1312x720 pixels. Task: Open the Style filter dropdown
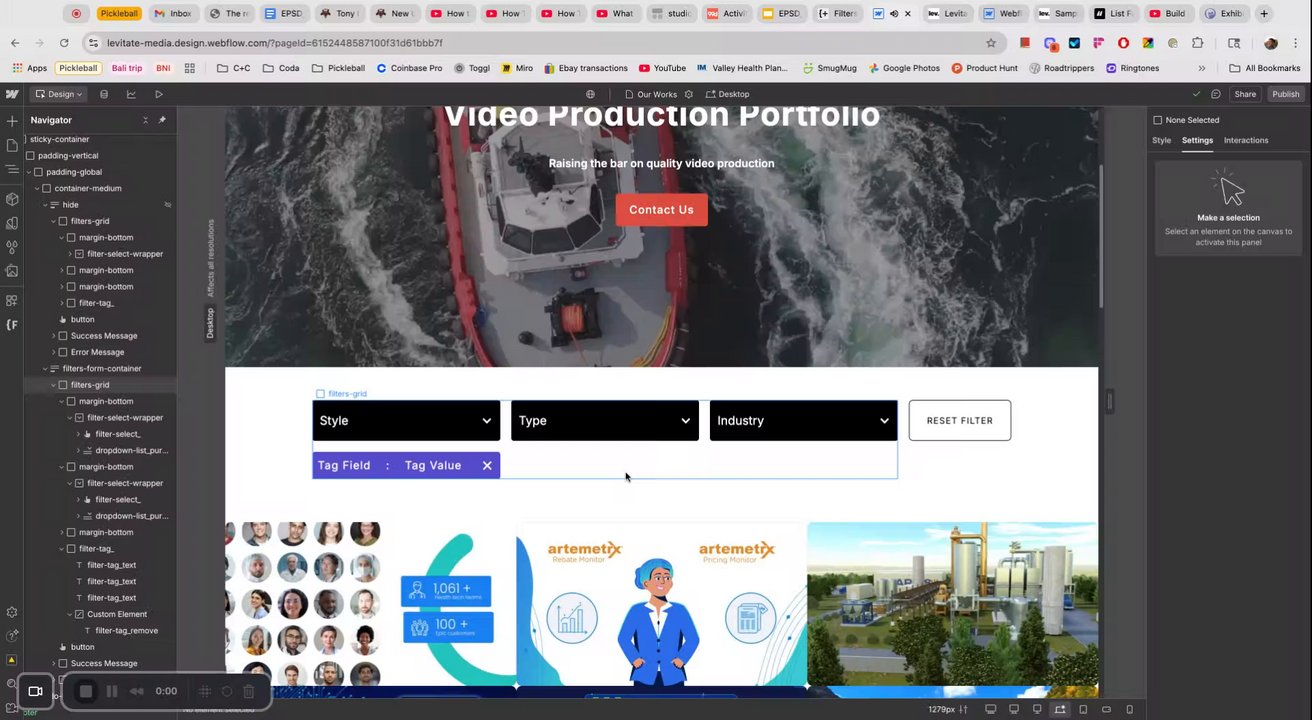[406, 421]
